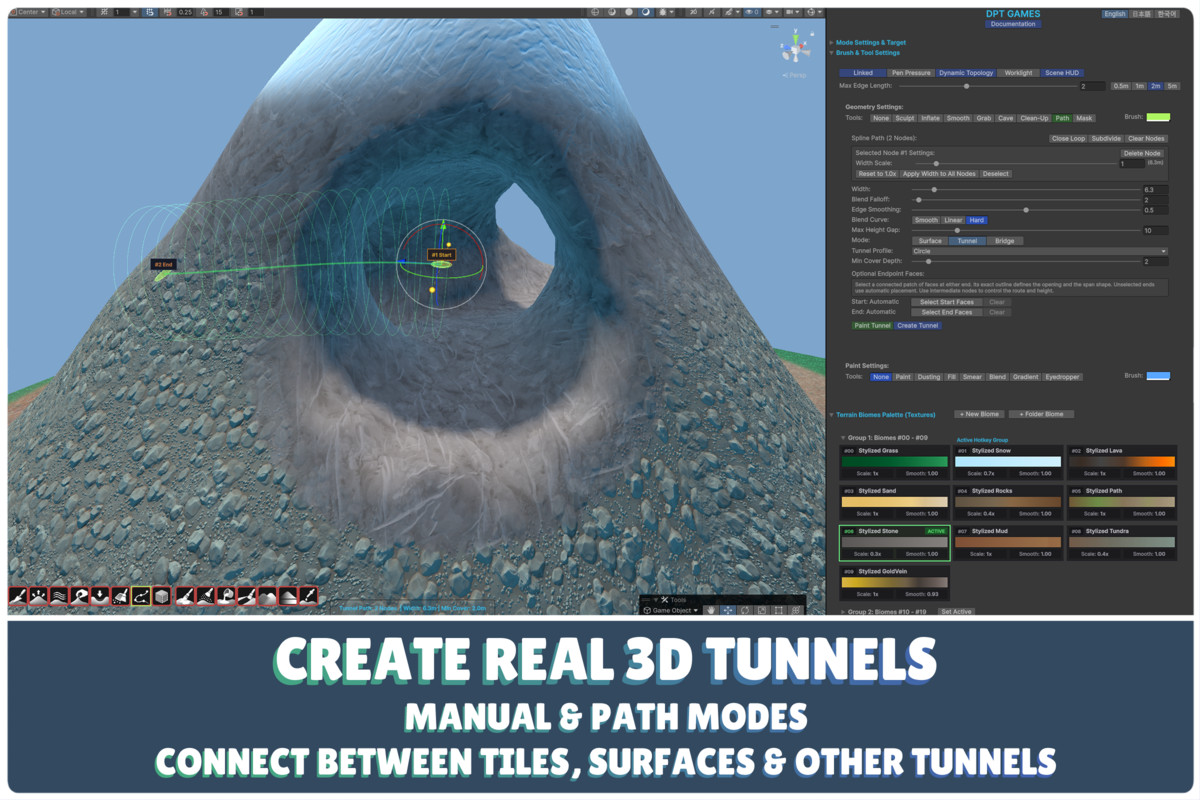The width and height of the screenshot is (1200, 800).
Task: Switch path Mode to Bridge
Action: point(1004,241)
